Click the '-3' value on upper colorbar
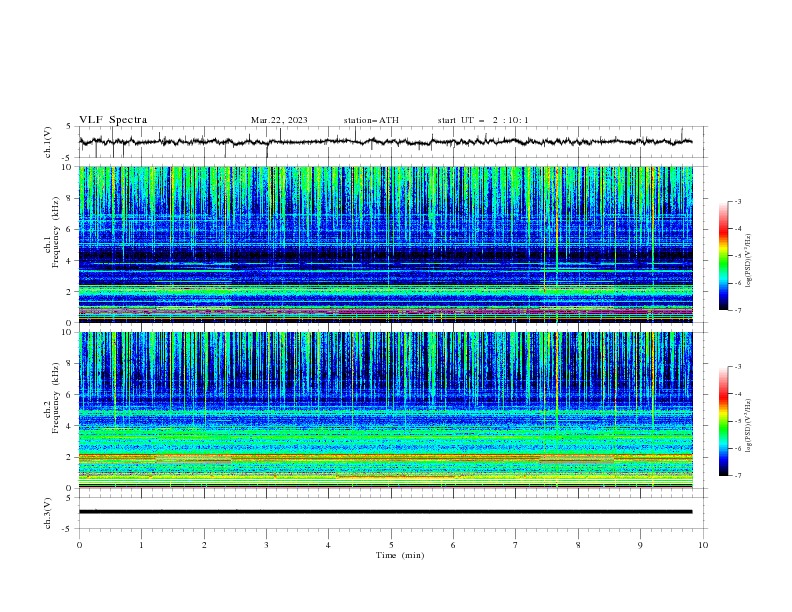This screenshot has height=612, width=792. coord(737,201)
